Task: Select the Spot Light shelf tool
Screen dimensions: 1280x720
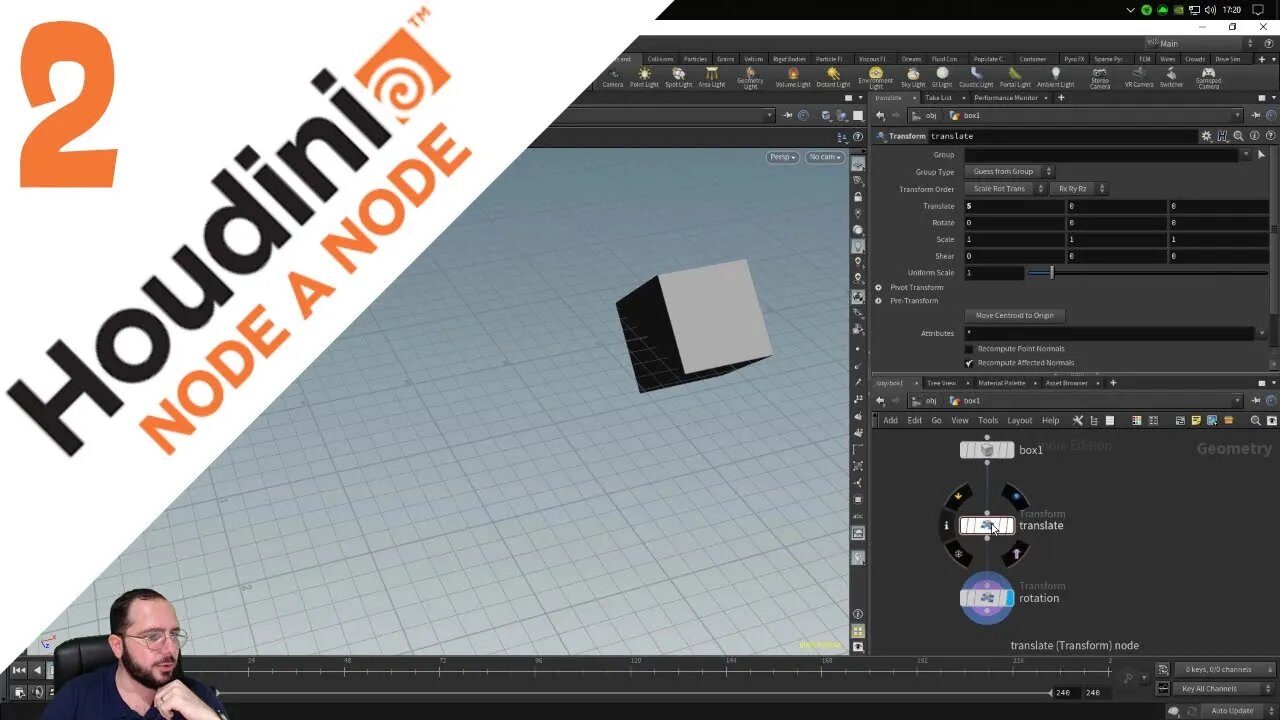Action: pos(678,78)
